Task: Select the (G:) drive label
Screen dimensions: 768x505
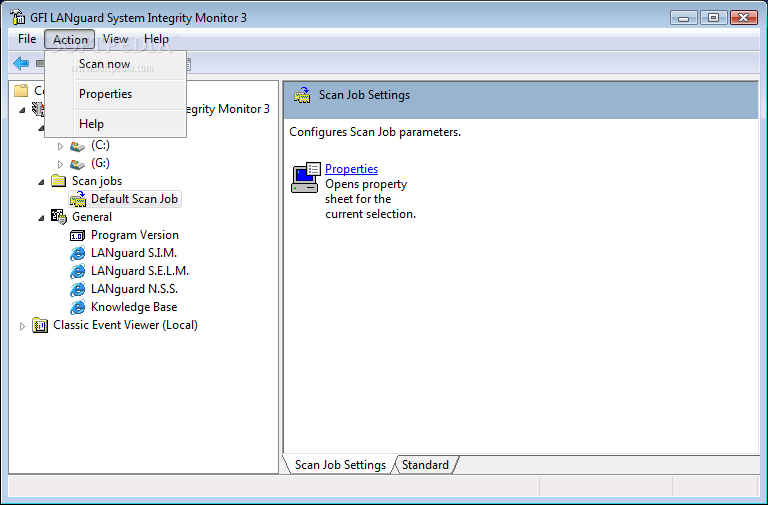Action: [100, 163]
